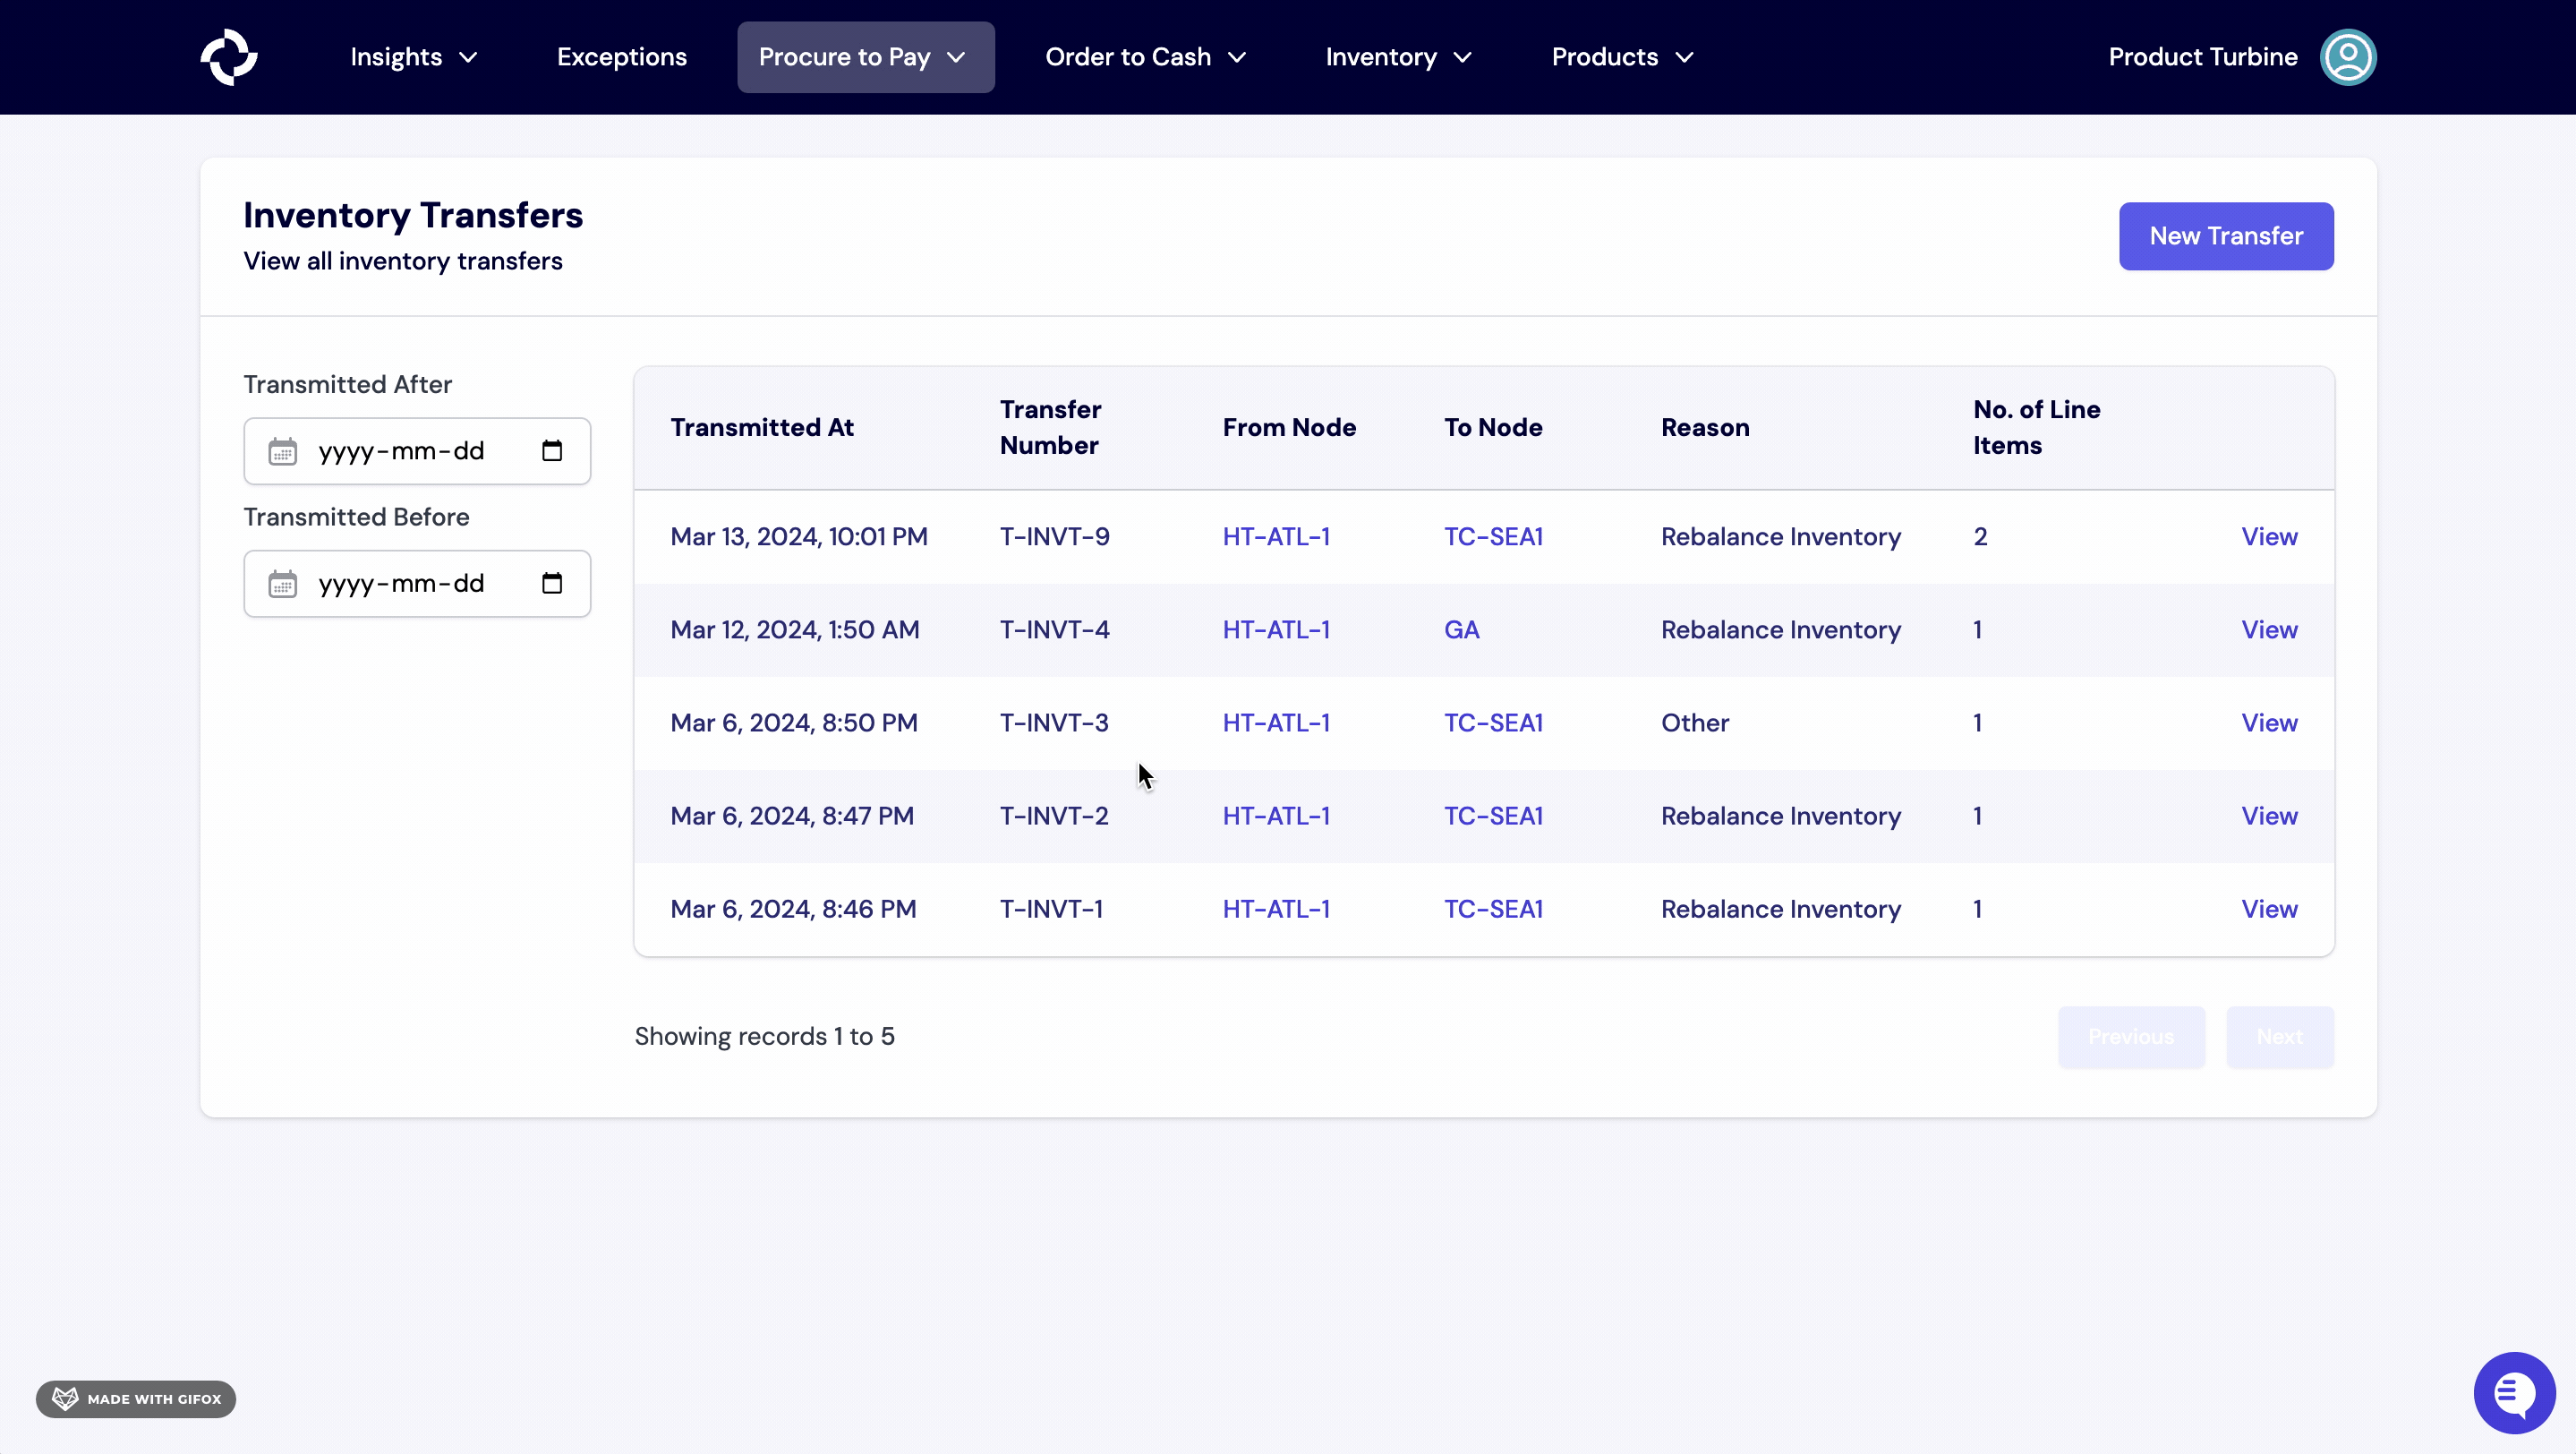2576x1454 pixels.
Task: Click the company logo home icon
Action: pos(229,57)
